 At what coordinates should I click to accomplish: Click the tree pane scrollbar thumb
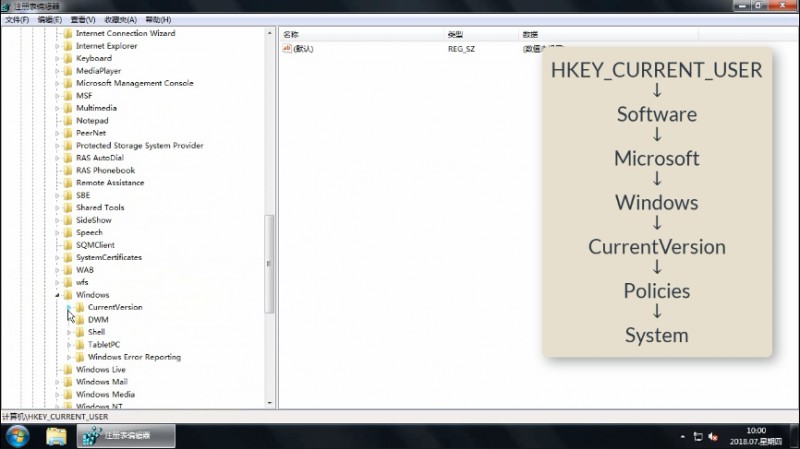coord(269,264)
